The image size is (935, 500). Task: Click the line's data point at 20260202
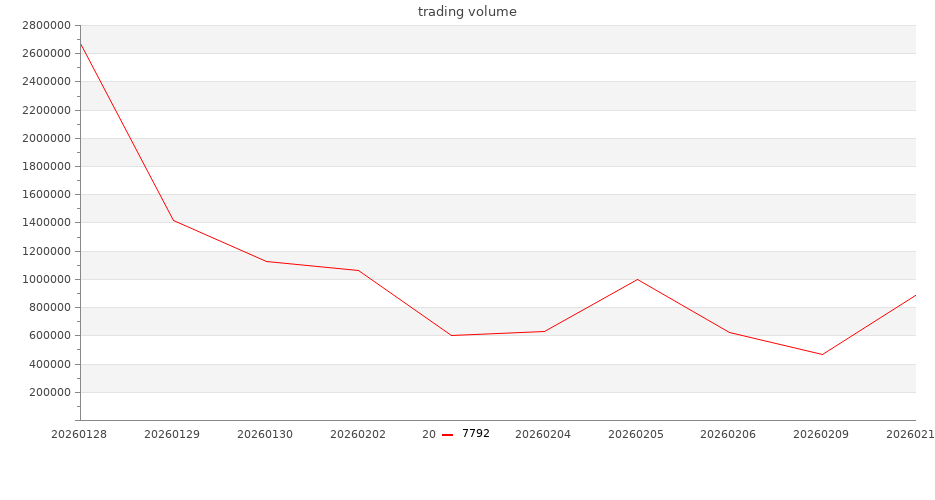[x=358, y=270]
